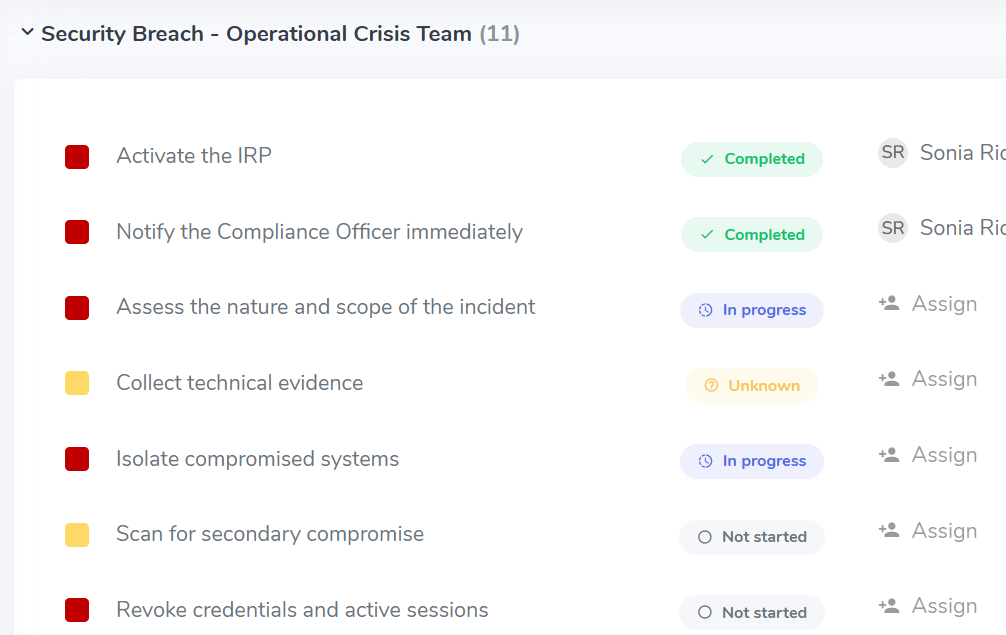Click SR avatar on Activate the IRP row
The height and width of the screenshot is (635, 1006).
click(892, 153)
